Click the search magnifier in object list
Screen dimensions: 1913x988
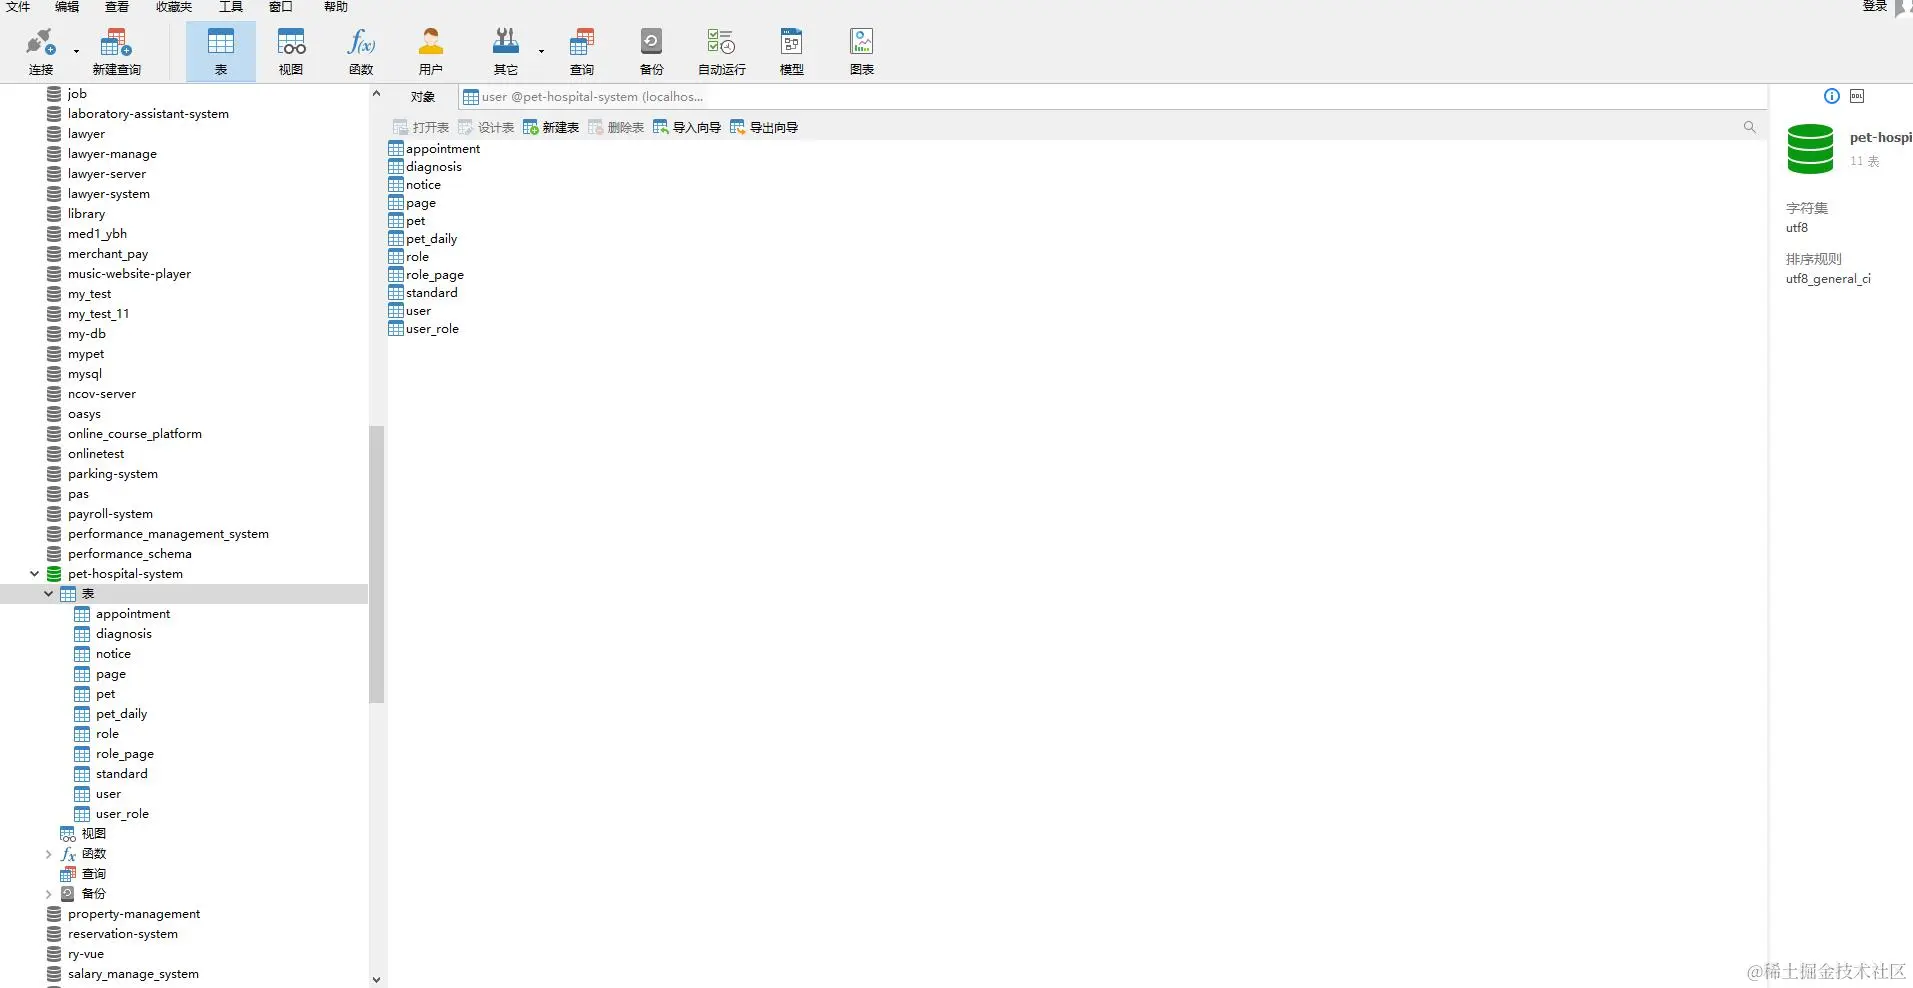pos(1750,127)
